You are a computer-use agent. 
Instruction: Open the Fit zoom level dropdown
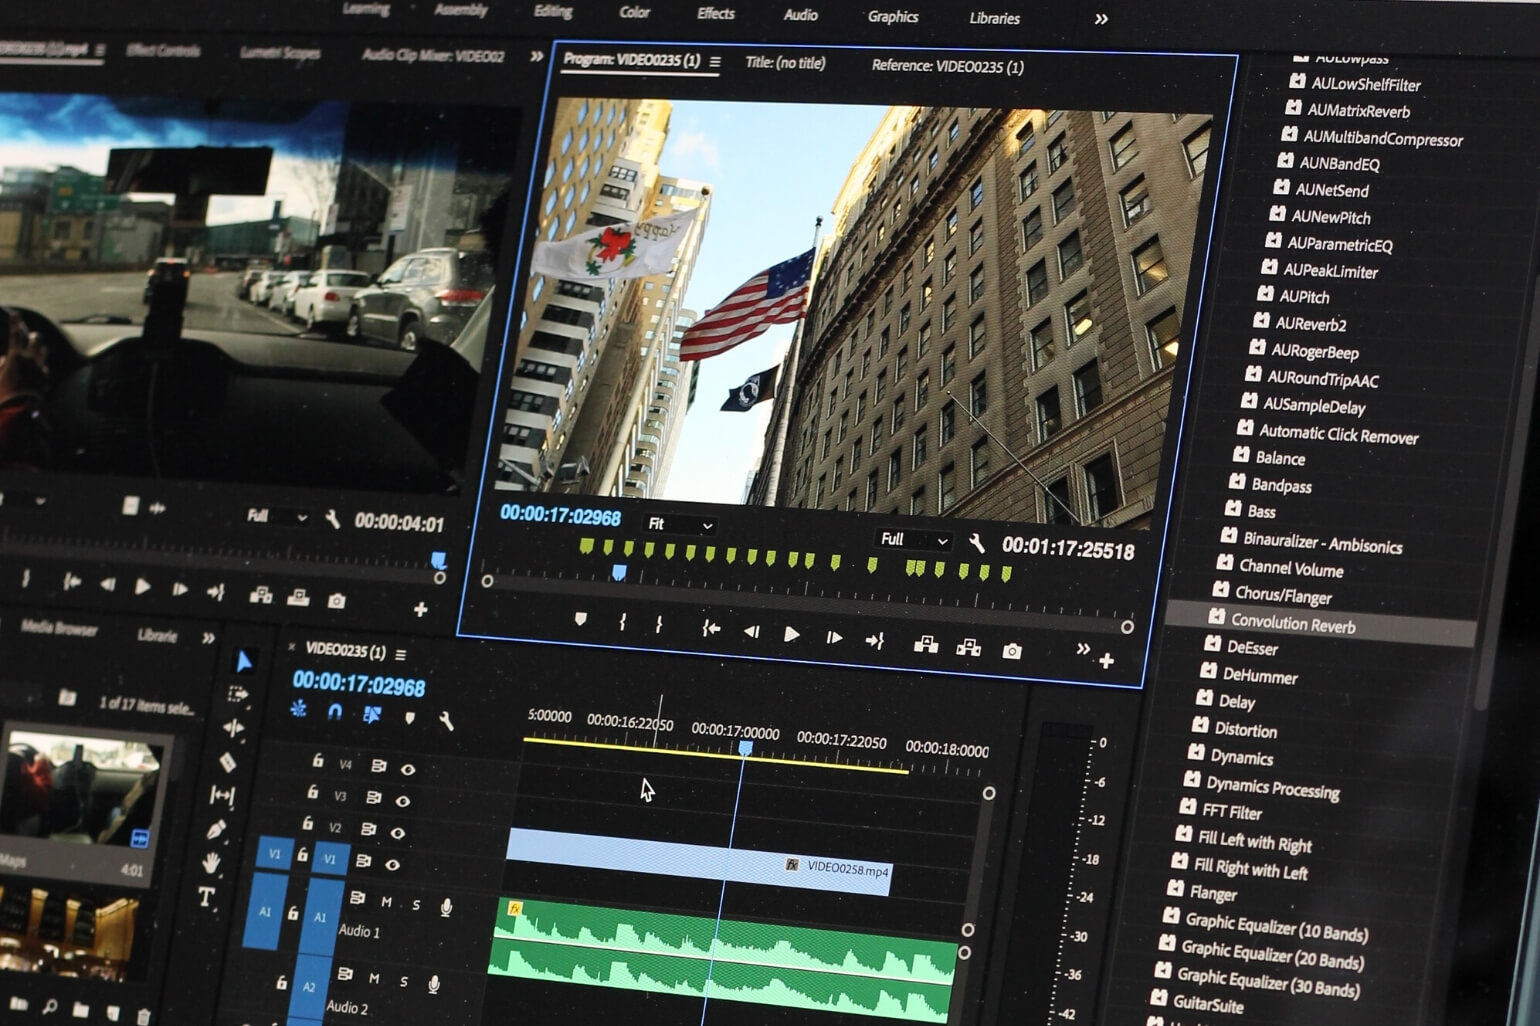coord(680,524)
